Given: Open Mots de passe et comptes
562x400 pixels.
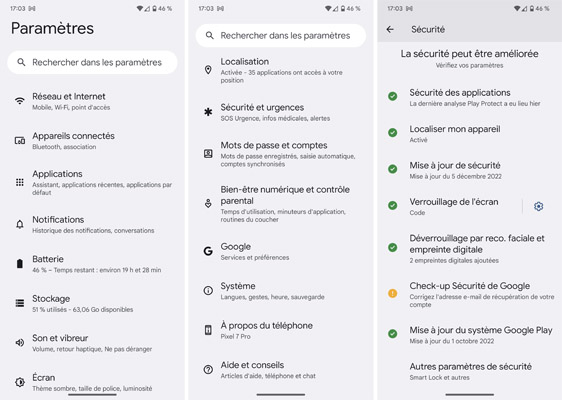Looking at the screenshot, I should pyautogui.click(x=281, y=154).
